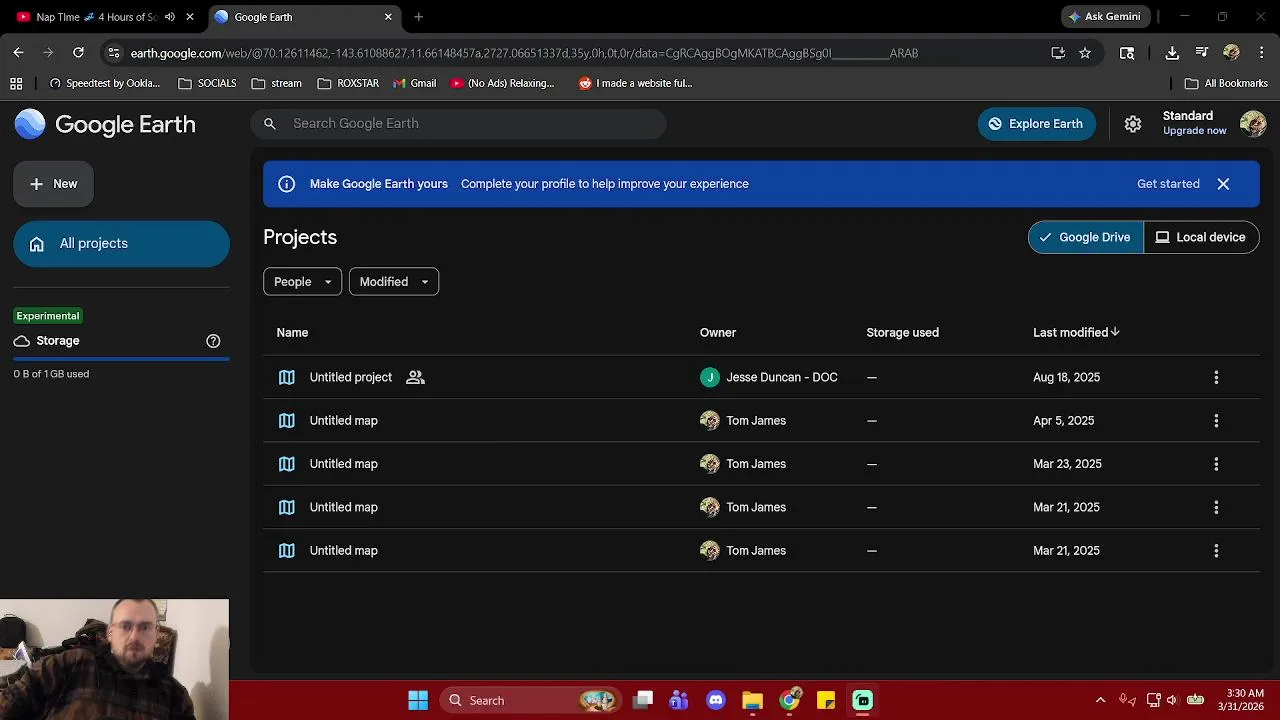
Task: Click the storage help question mark icon
Action: [x=213, y=341]
